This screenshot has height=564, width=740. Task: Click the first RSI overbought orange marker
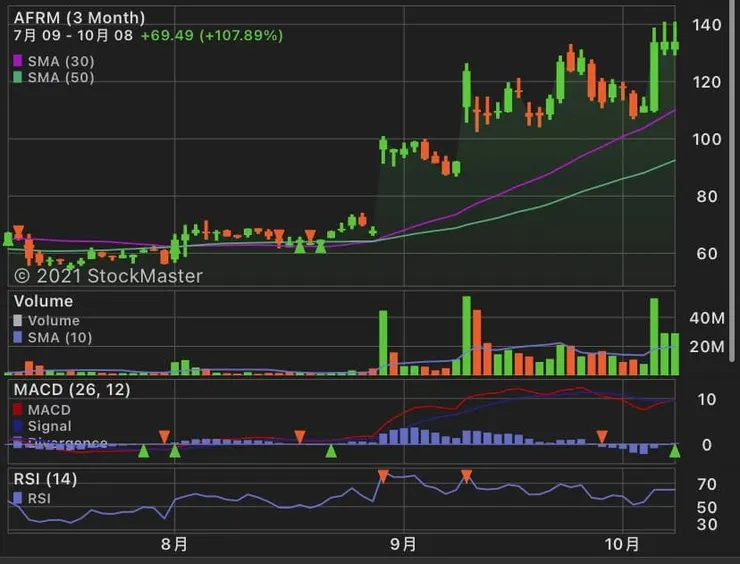383,476
